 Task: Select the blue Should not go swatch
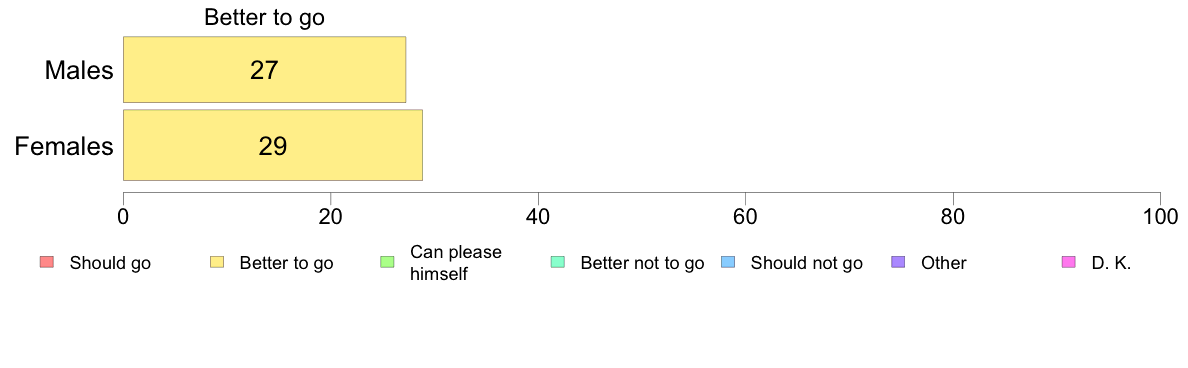click(x=727, y=263)
